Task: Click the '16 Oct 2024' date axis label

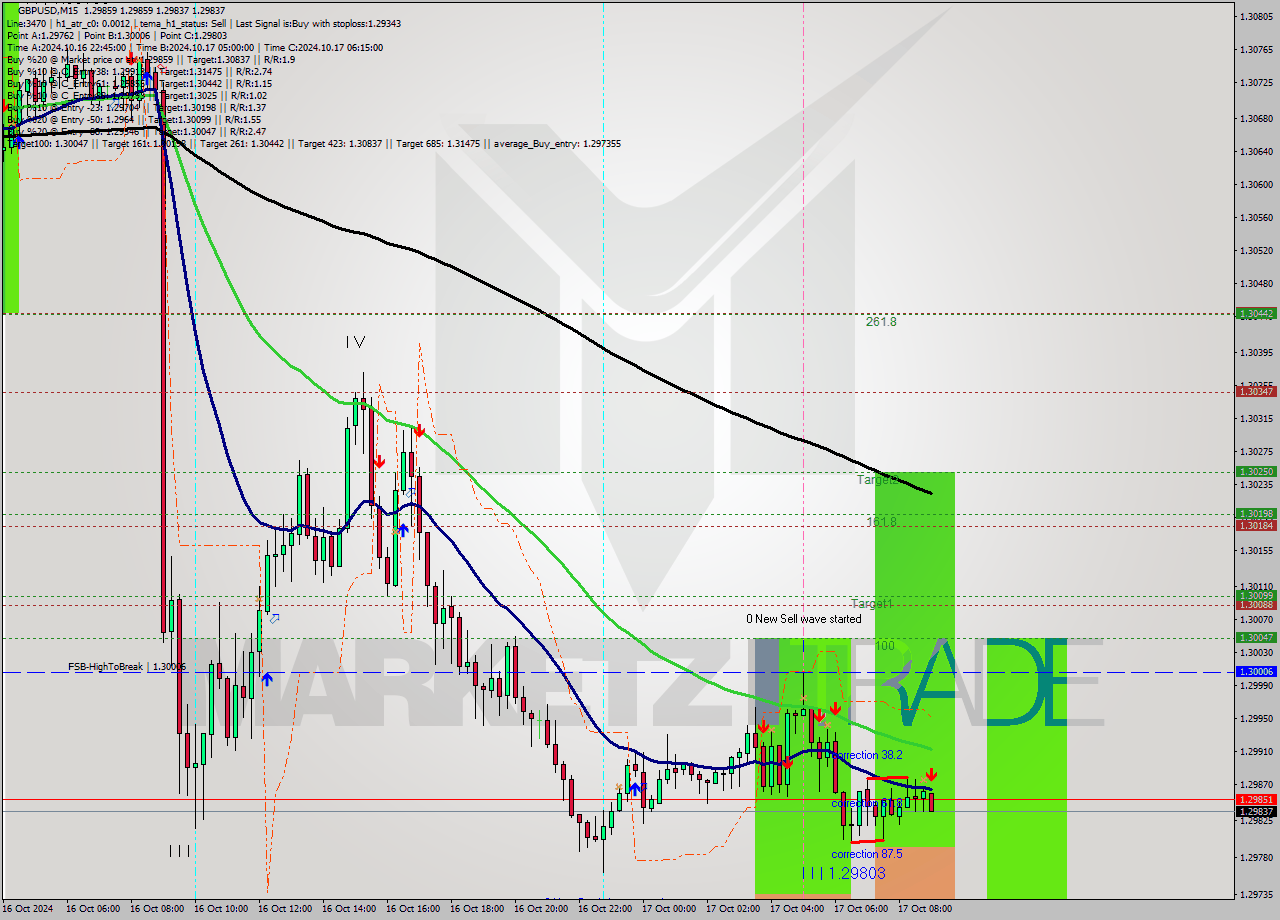Action: pyautogui.click(x=28, y=909)
